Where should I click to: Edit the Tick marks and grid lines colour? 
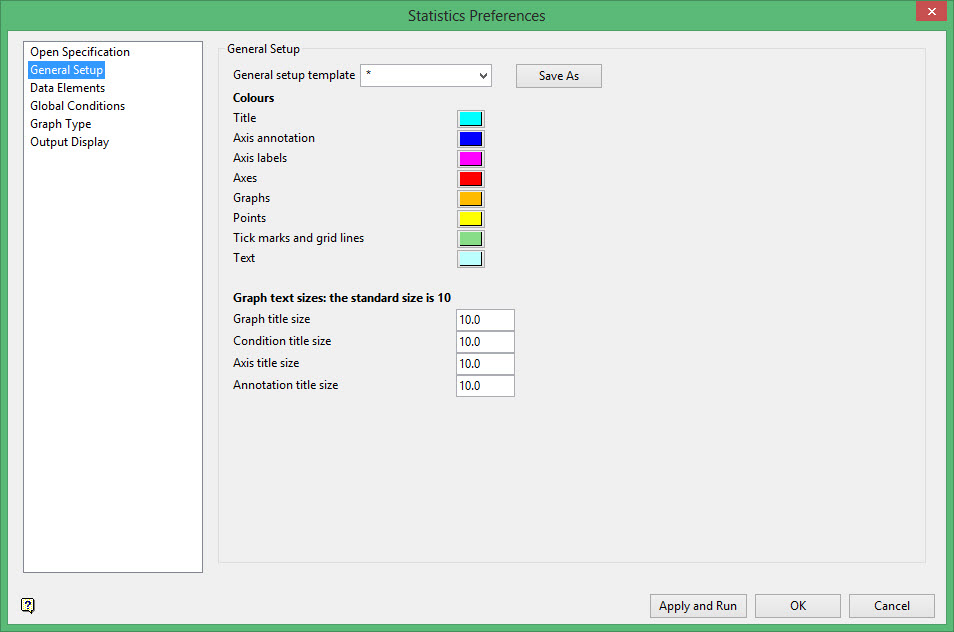[470, 239]
